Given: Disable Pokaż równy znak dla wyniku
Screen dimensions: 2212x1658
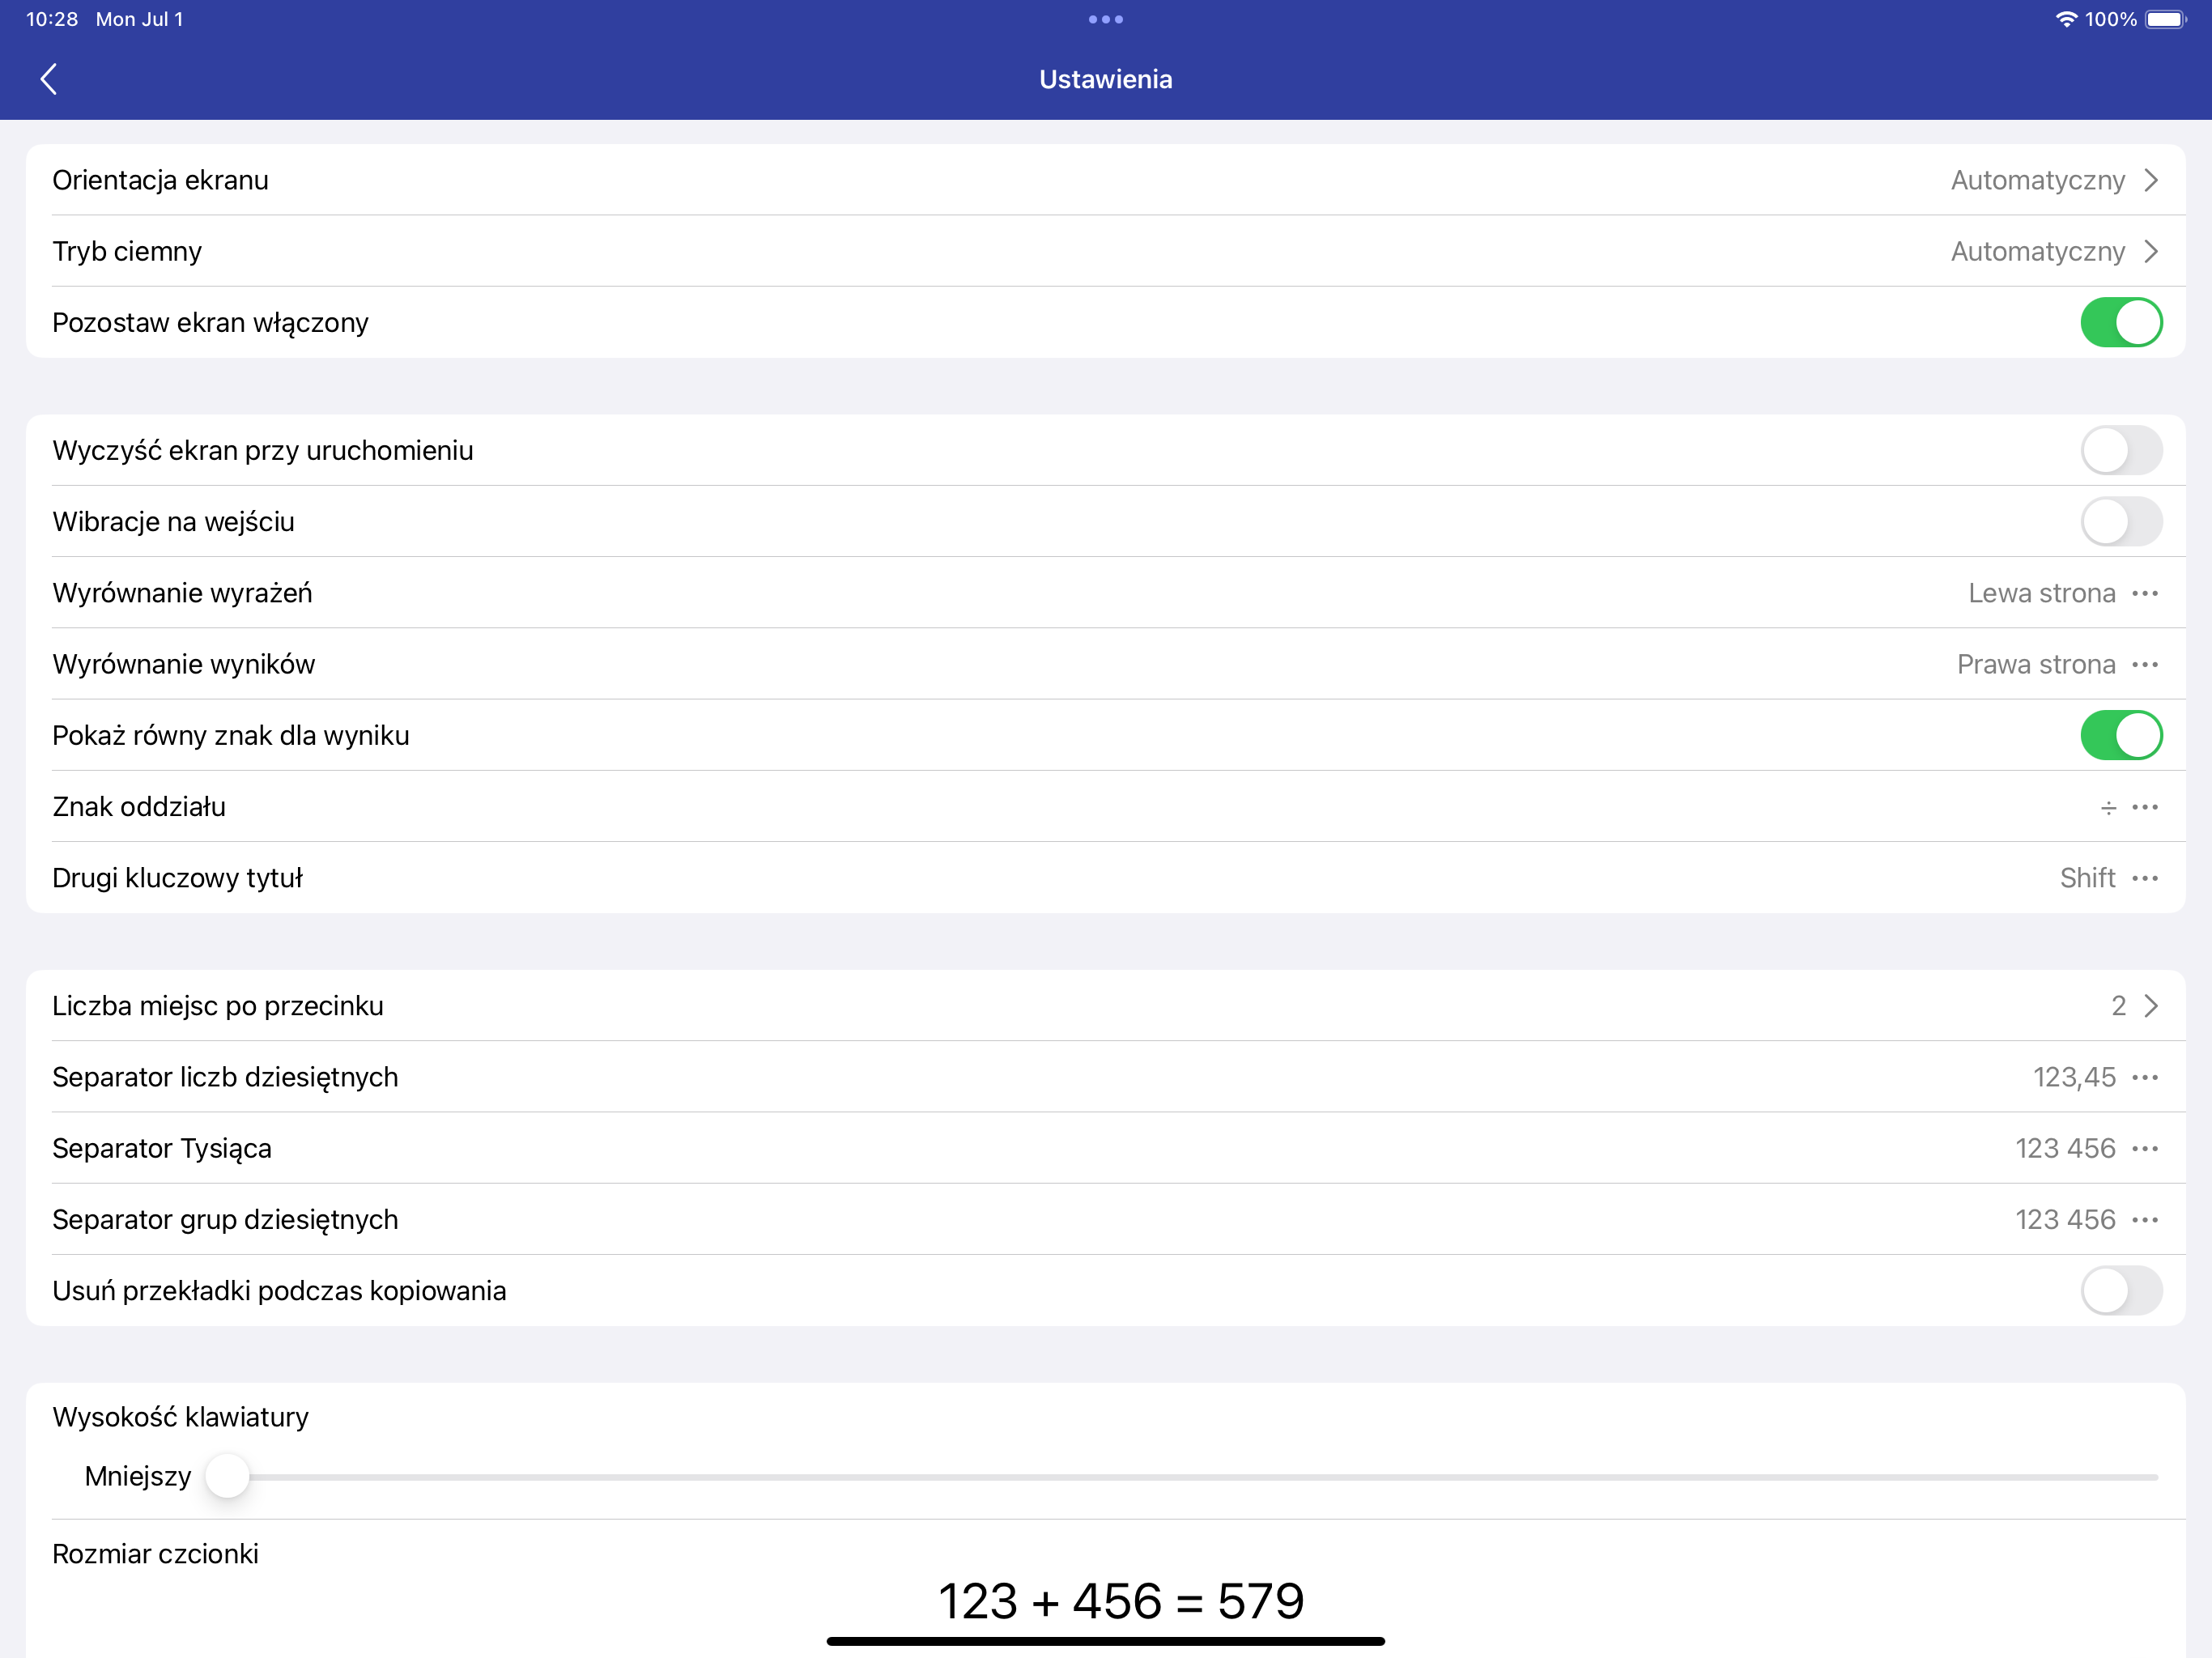Looking at the screenshot, I should pos(2121,735).
